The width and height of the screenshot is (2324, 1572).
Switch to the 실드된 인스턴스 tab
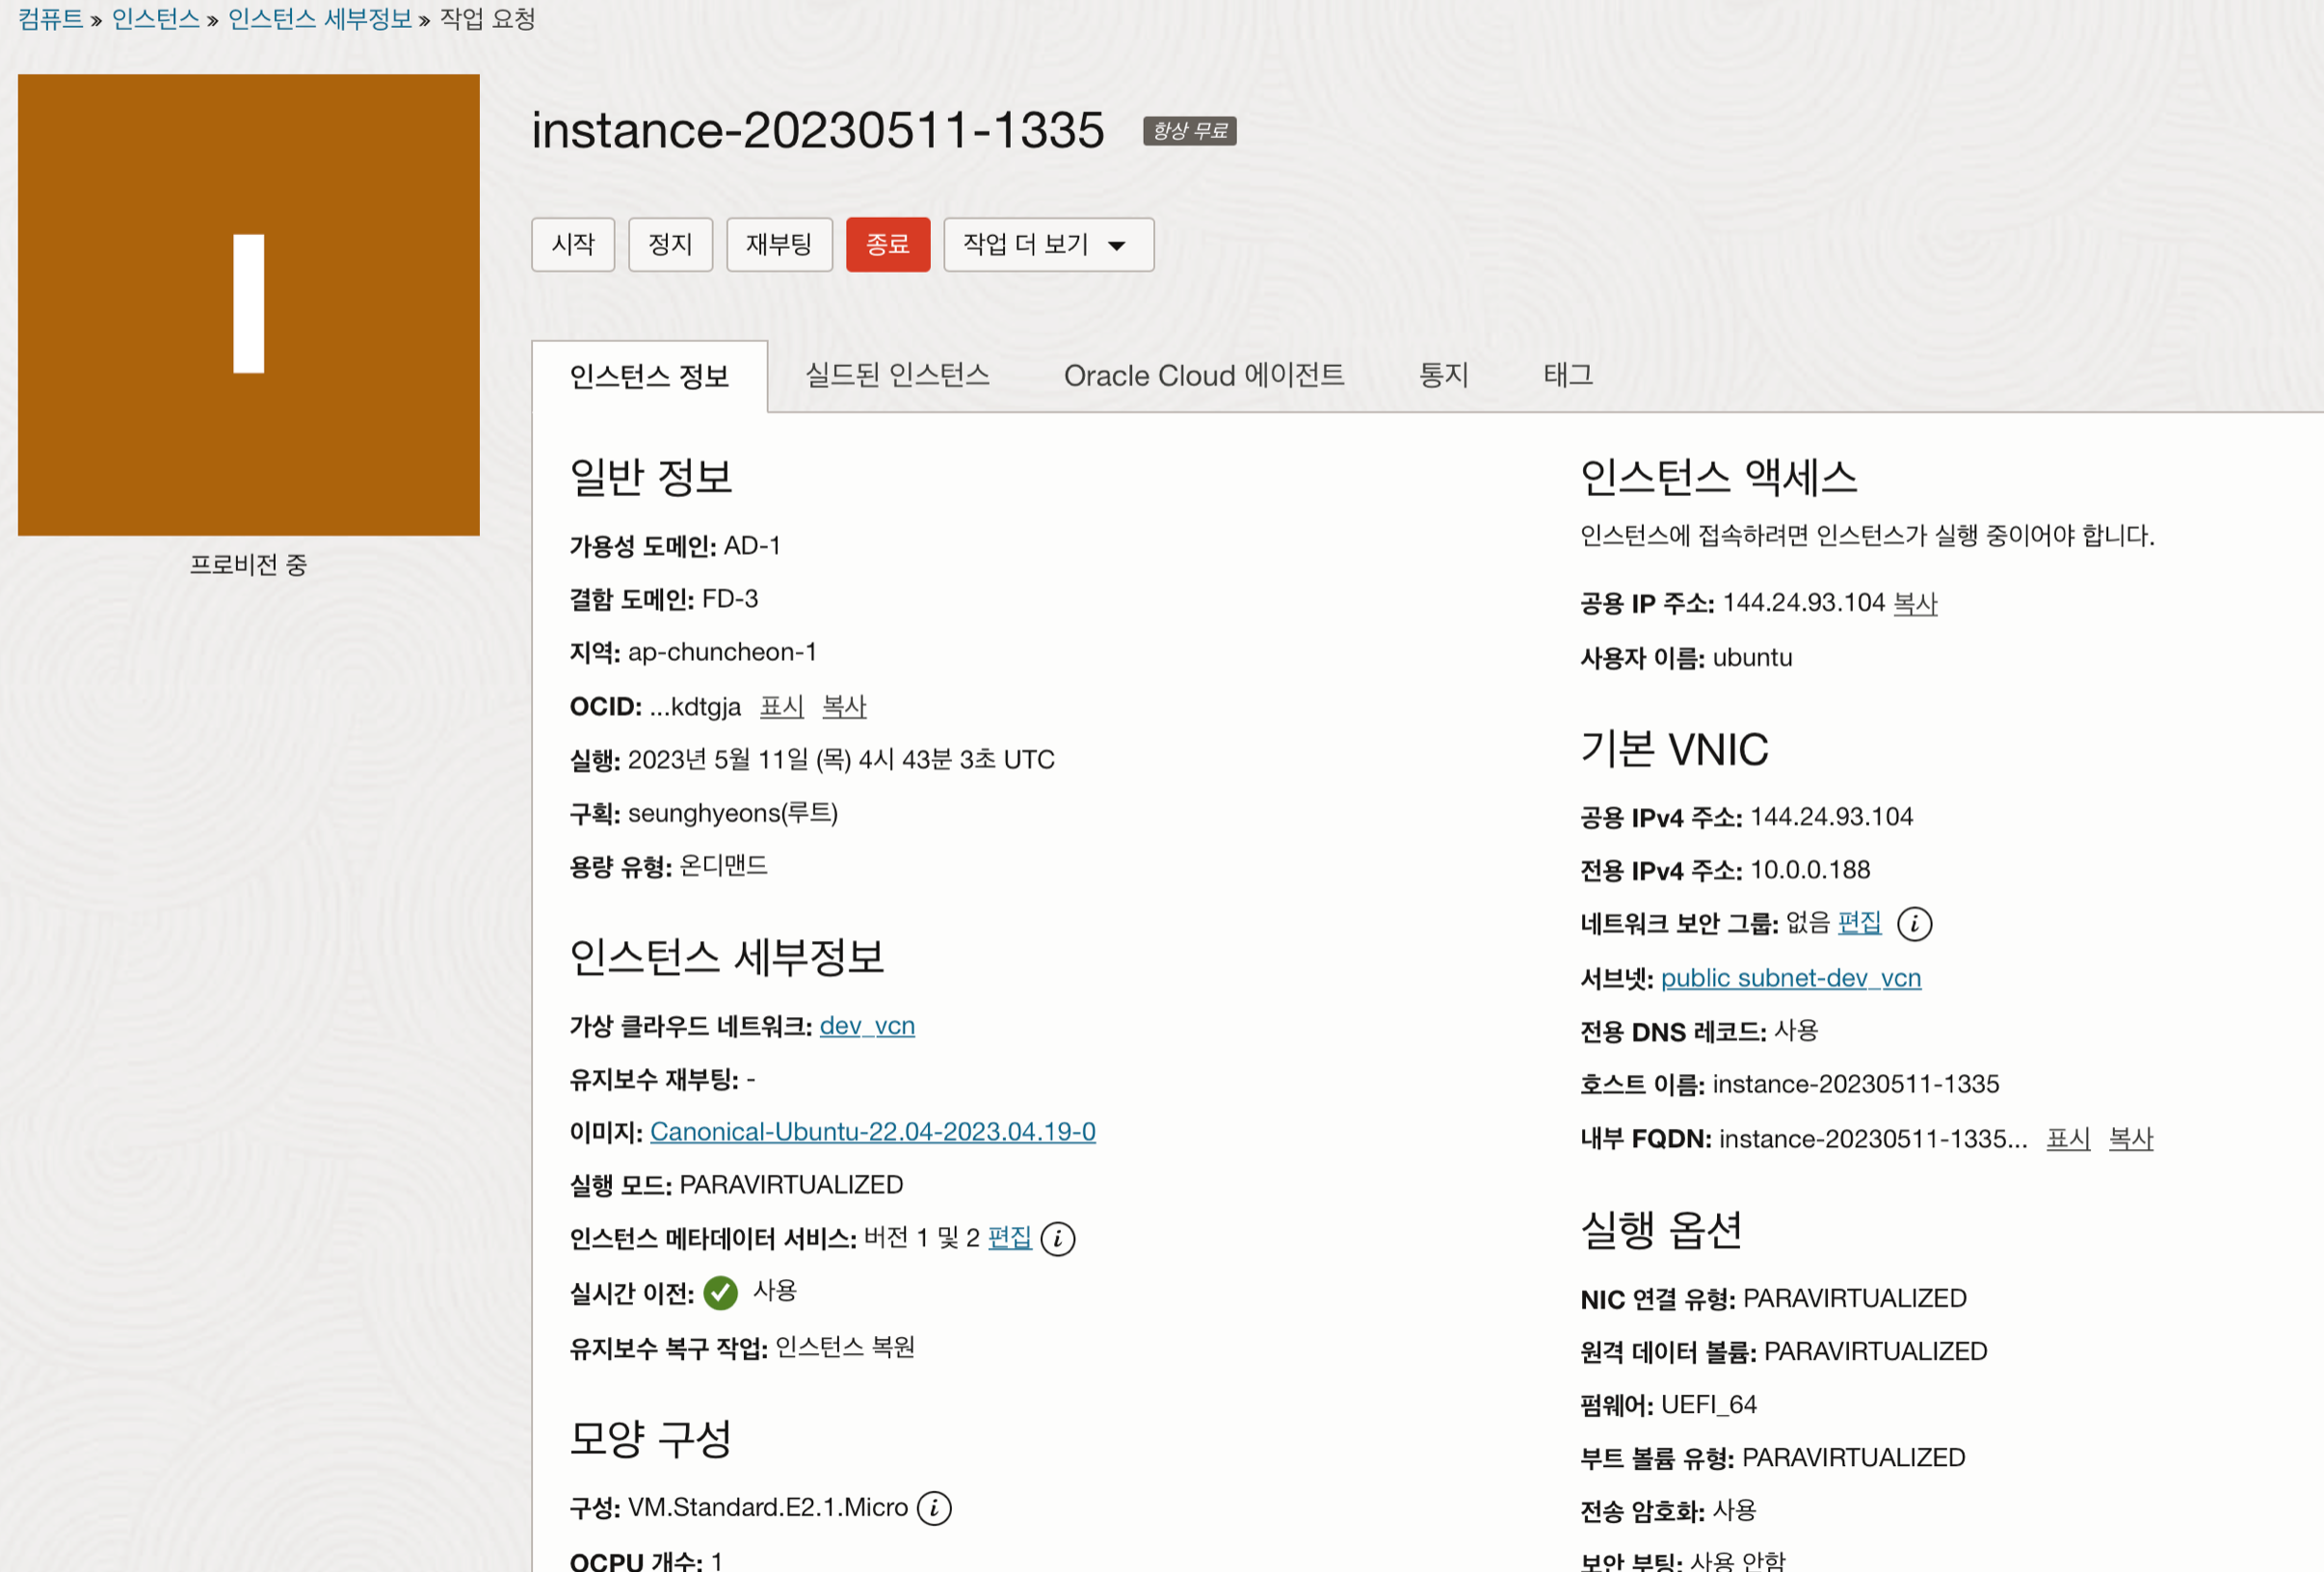897,375
